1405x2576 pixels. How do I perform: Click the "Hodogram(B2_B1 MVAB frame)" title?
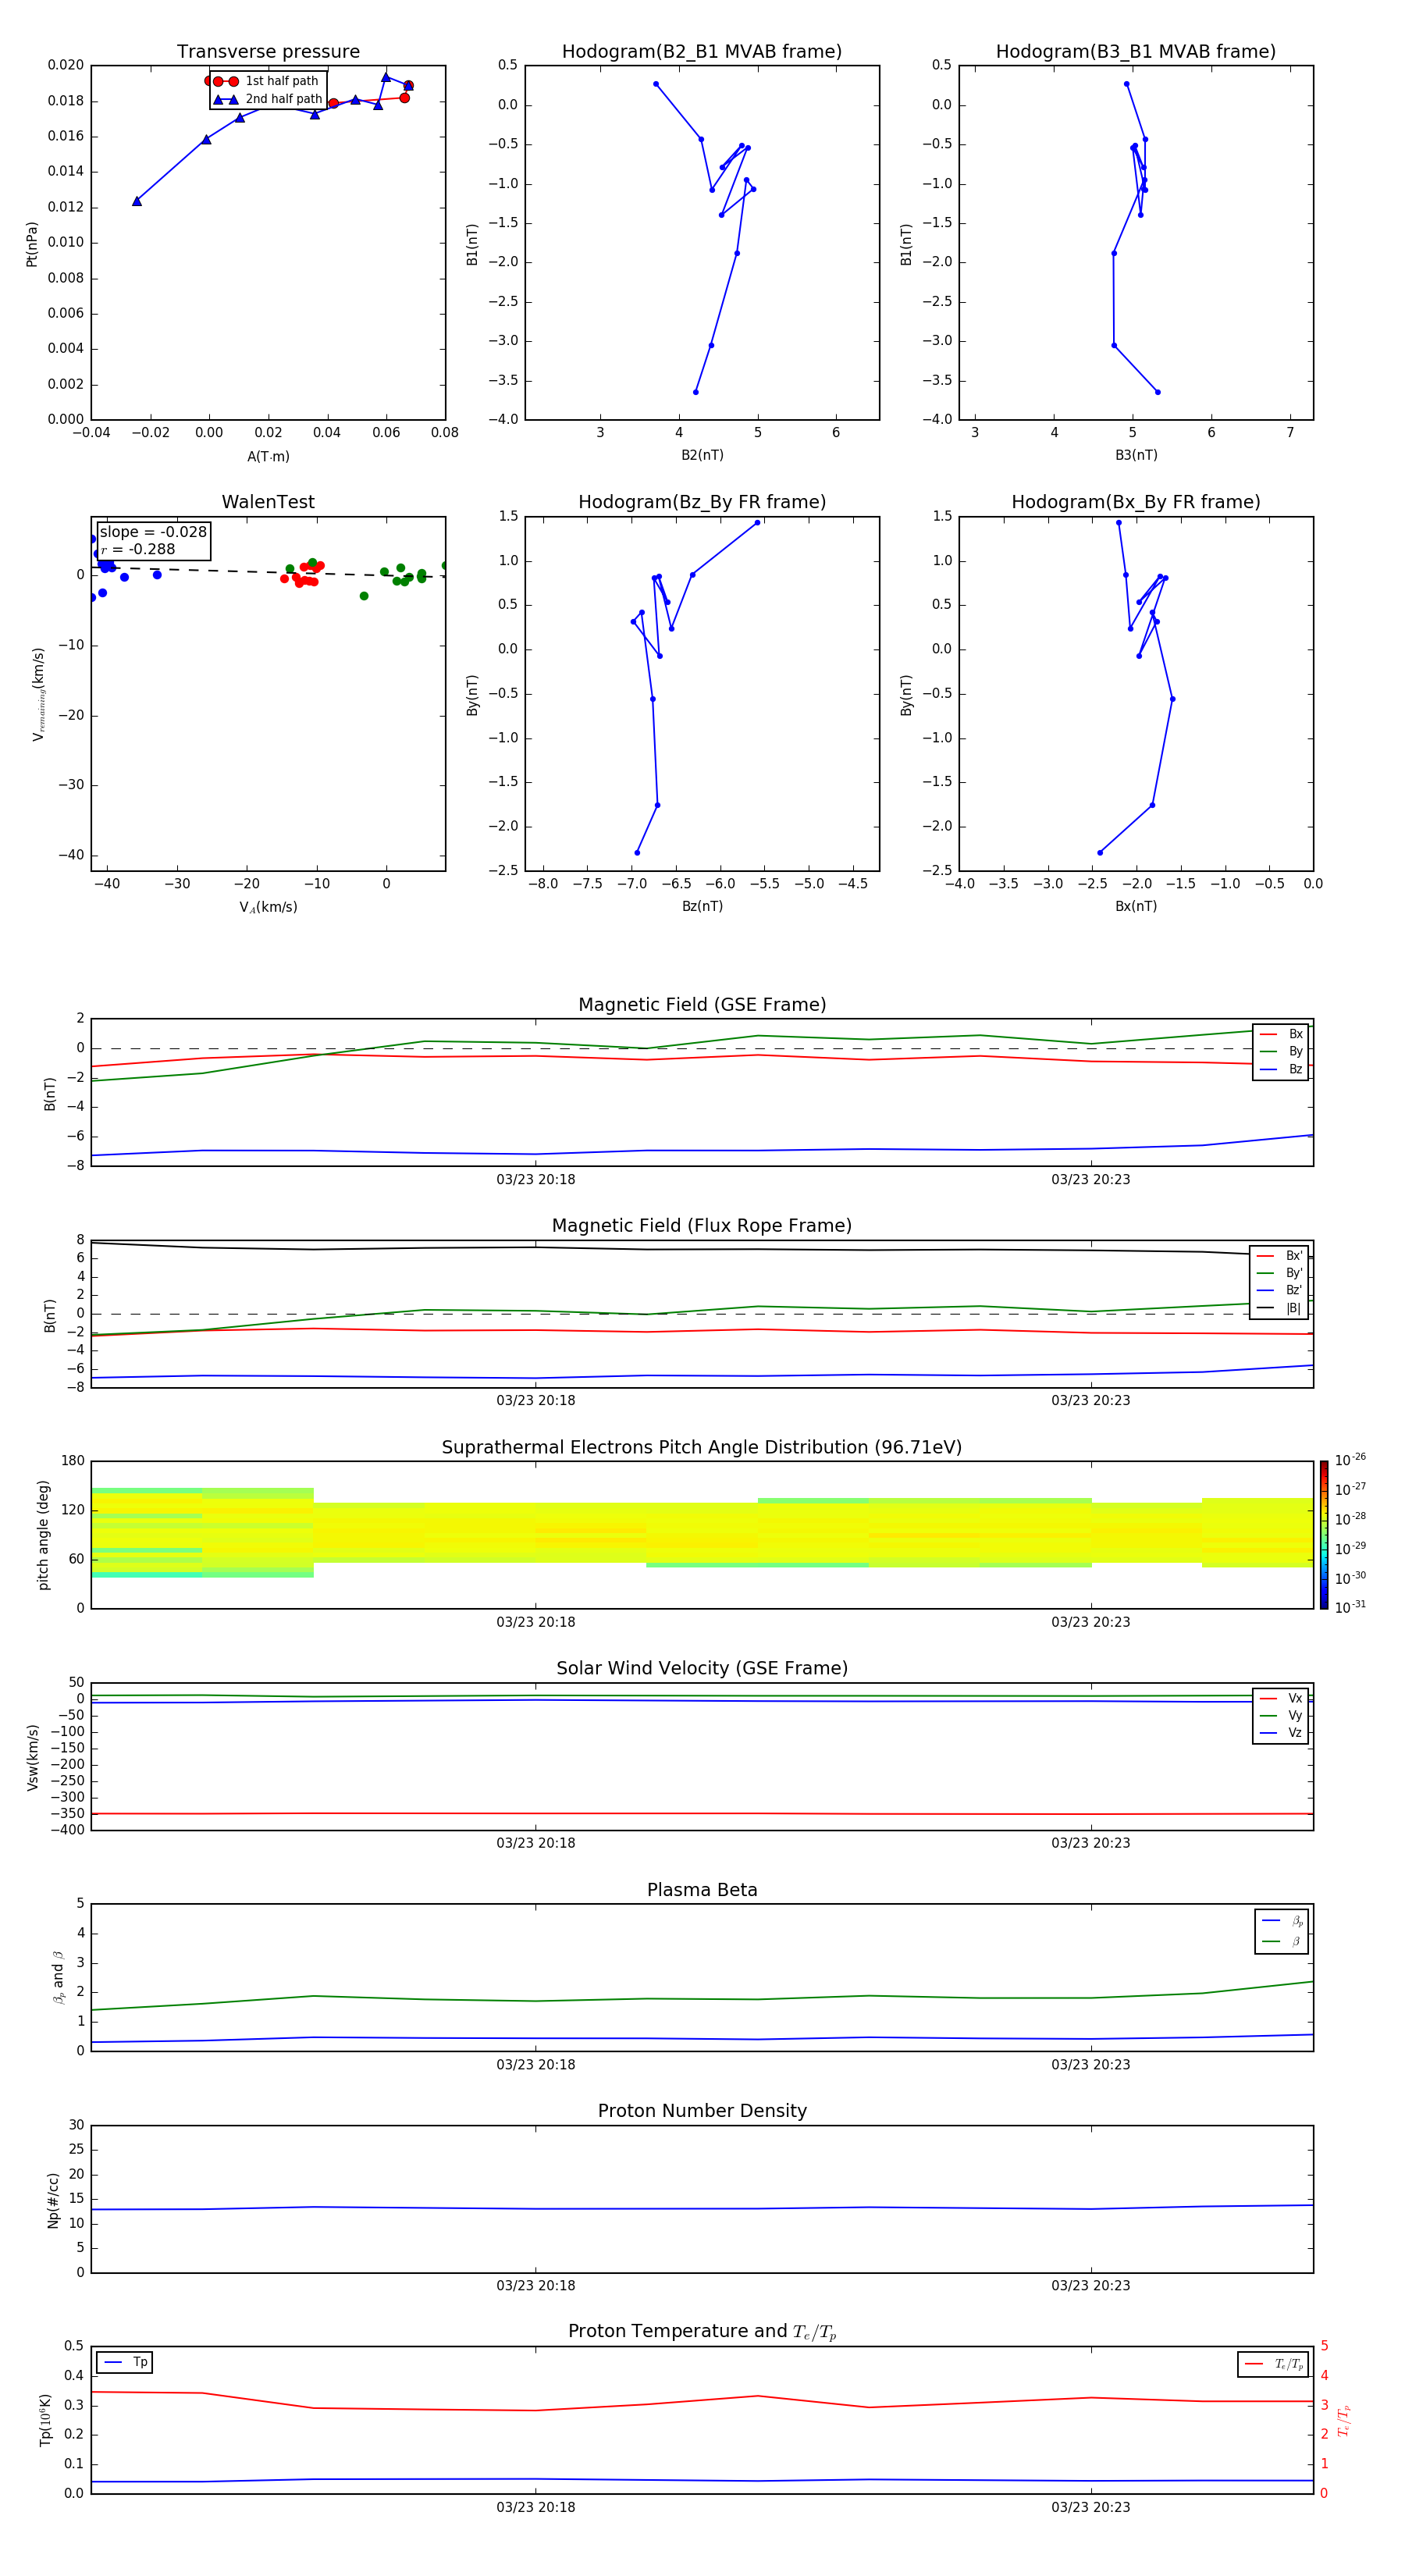point(702,52)
